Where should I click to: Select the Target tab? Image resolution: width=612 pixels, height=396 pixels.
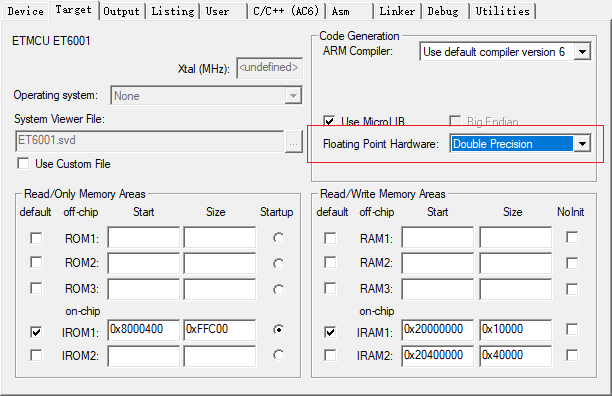tap(73, 10)
